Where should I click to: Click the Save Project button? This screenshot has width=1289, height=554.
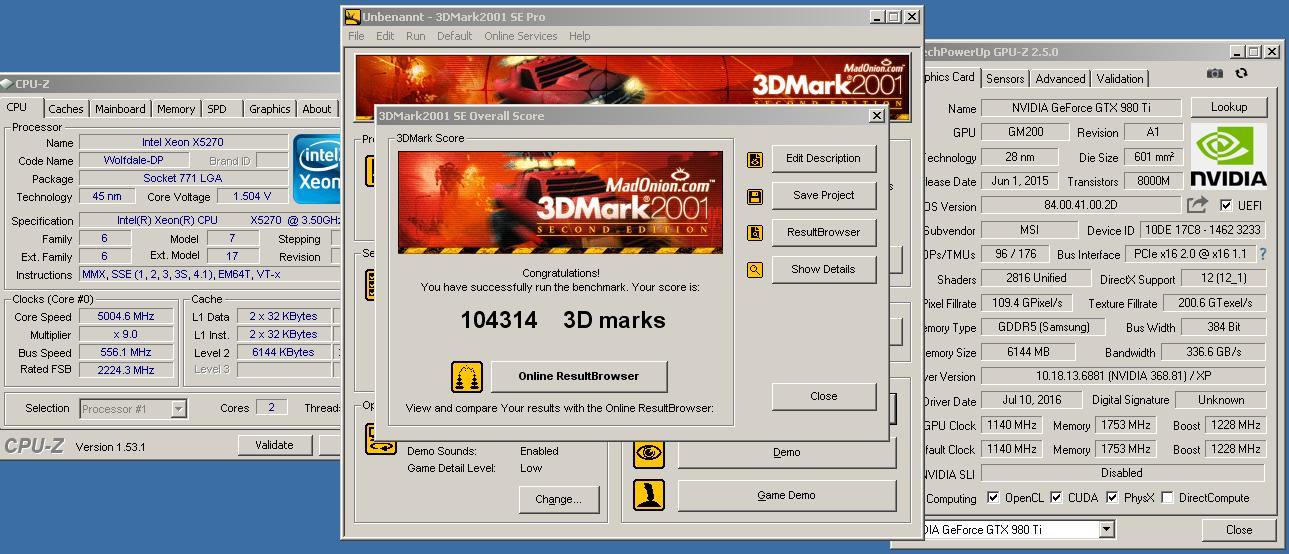tap(823, 195)
